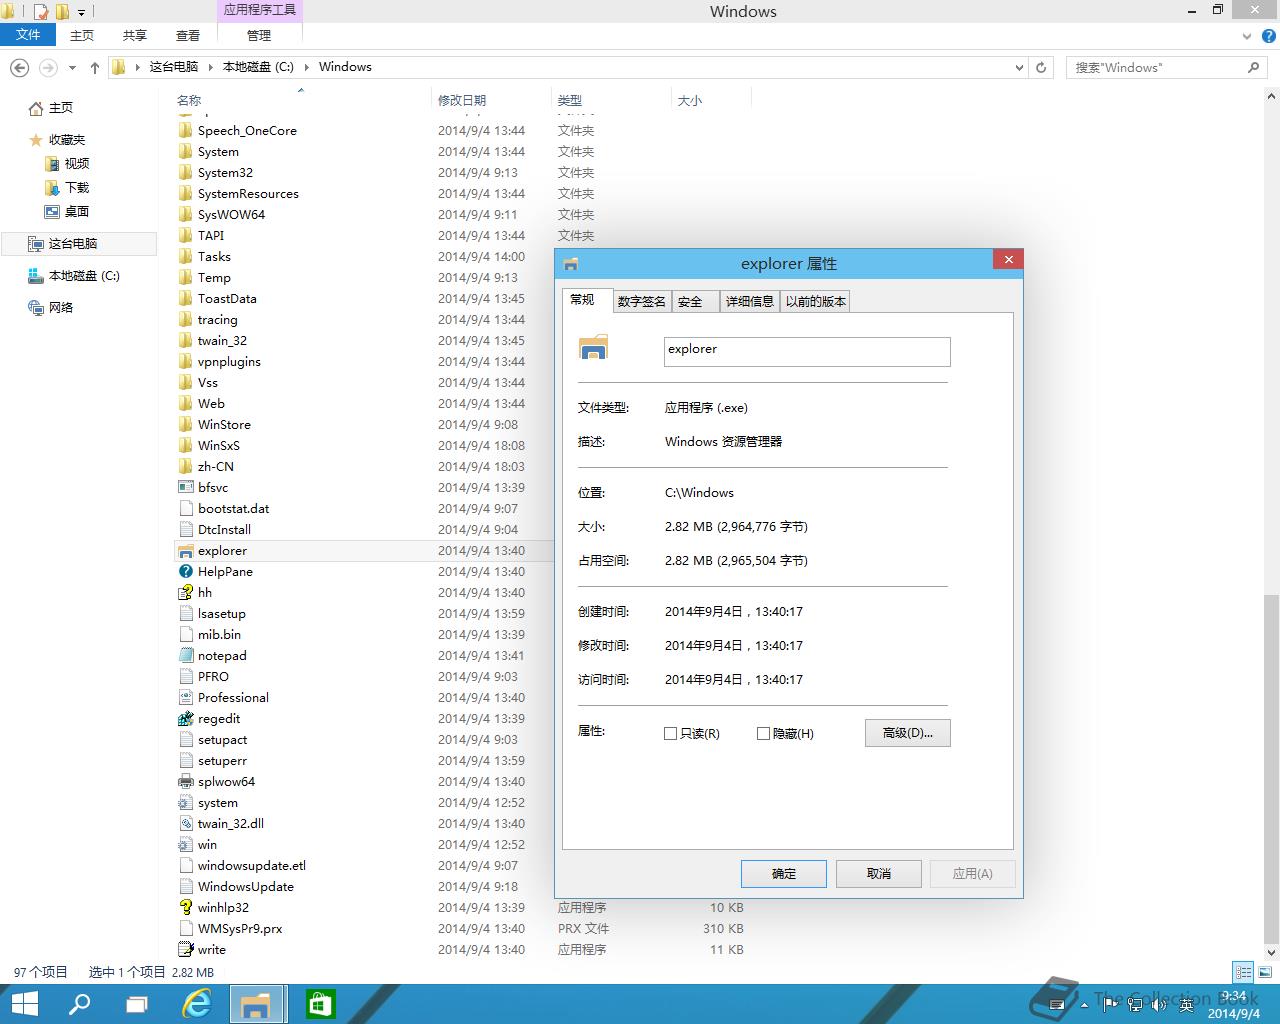The image size is (1280, 1024).
Task: Click the Up one level arrow
Action: click(x=95, y=68)
